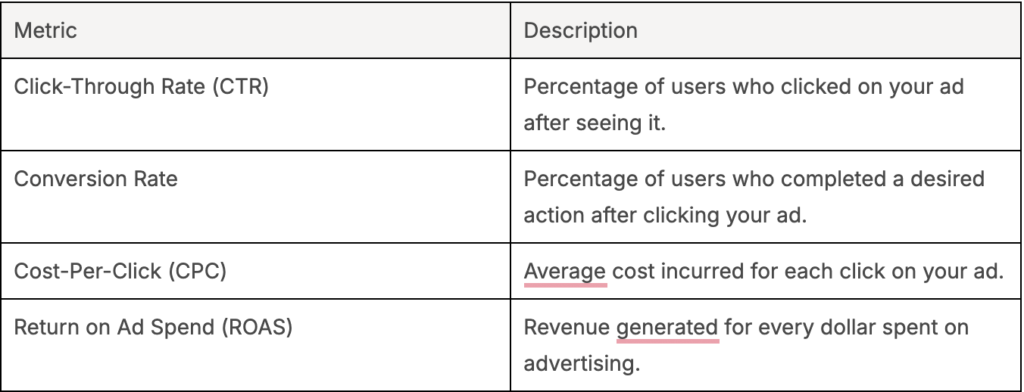Click the word advertising in the last row

pos(581,365)
